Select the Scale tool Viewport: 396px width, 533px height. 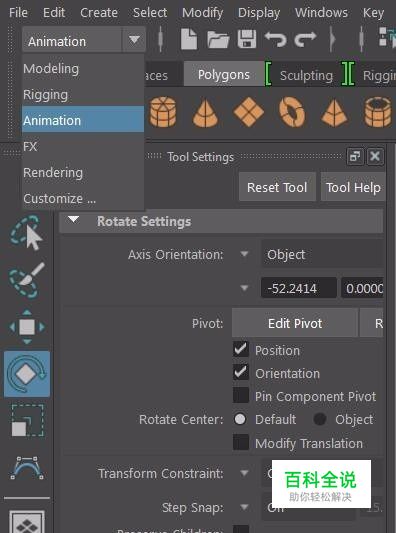[x=27, y=420]
